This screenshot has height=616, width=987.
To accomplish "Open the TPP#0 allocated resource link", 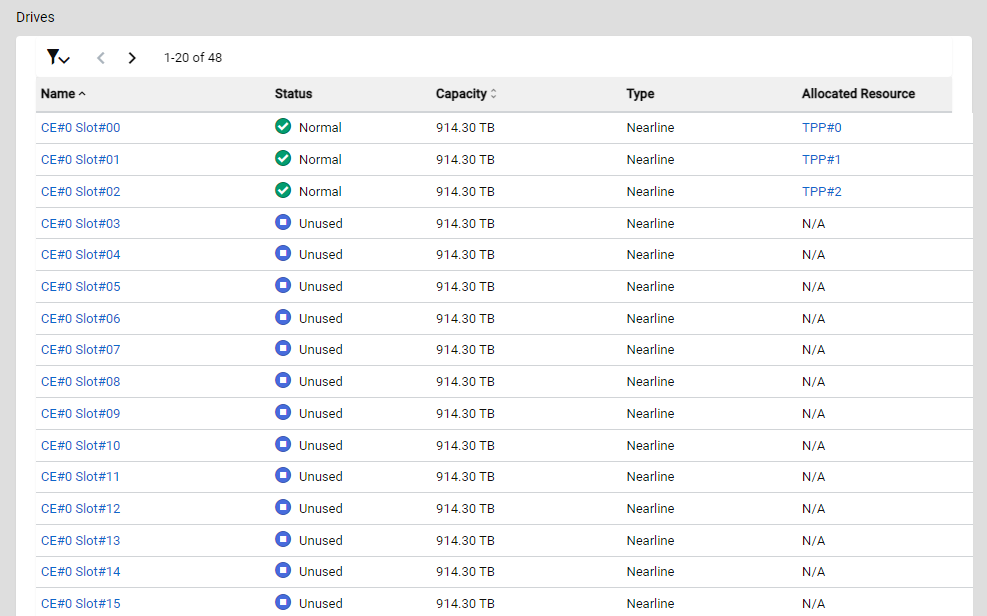I will pos(821,128).
